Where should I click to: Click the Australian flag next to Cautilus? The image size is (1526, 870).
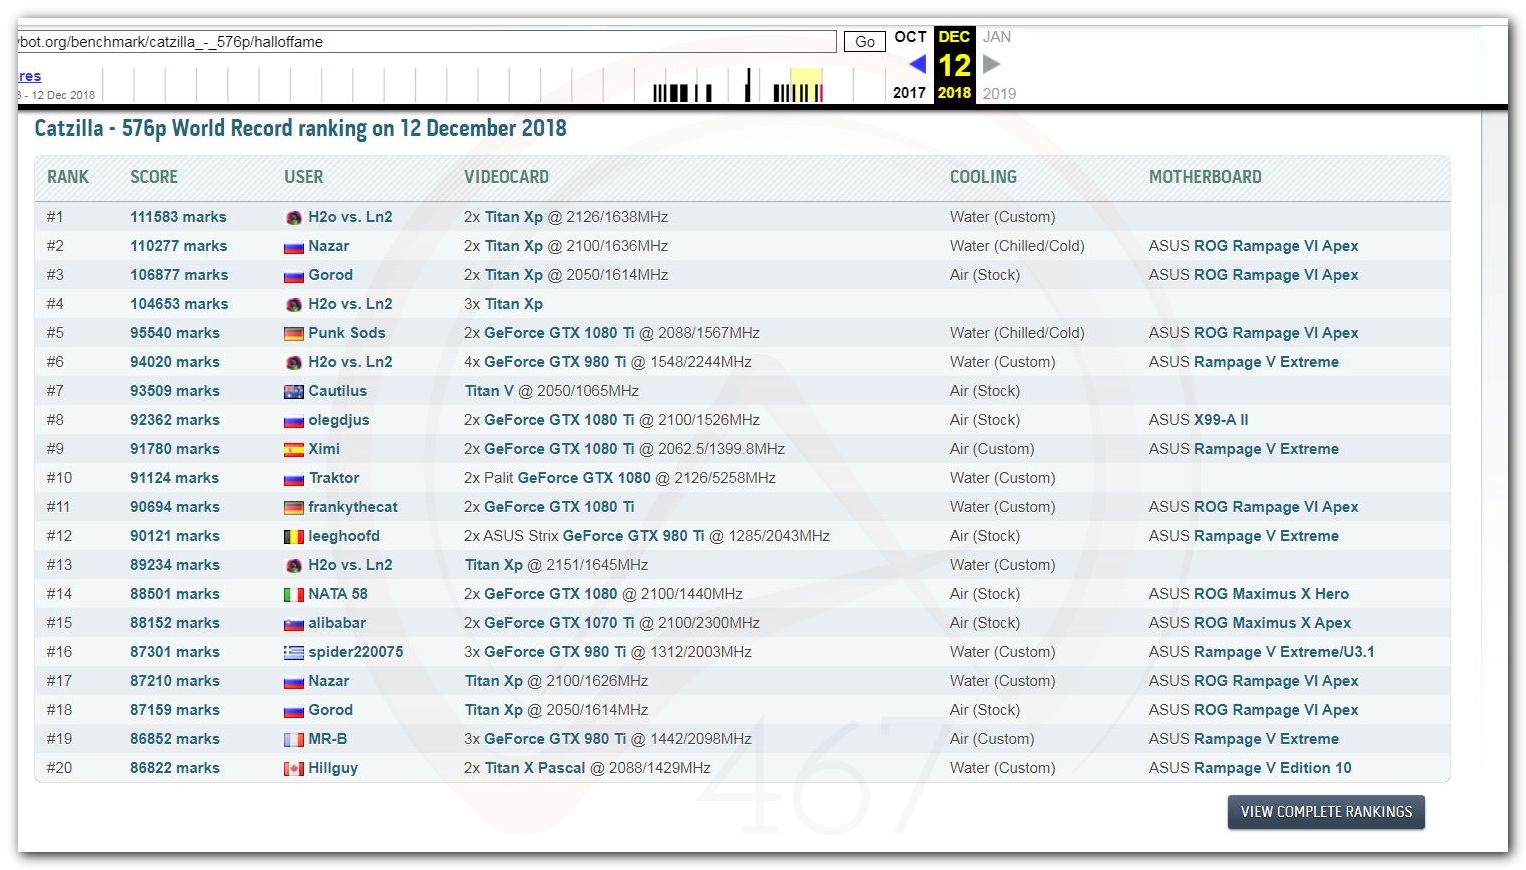[x=294, y=391]
